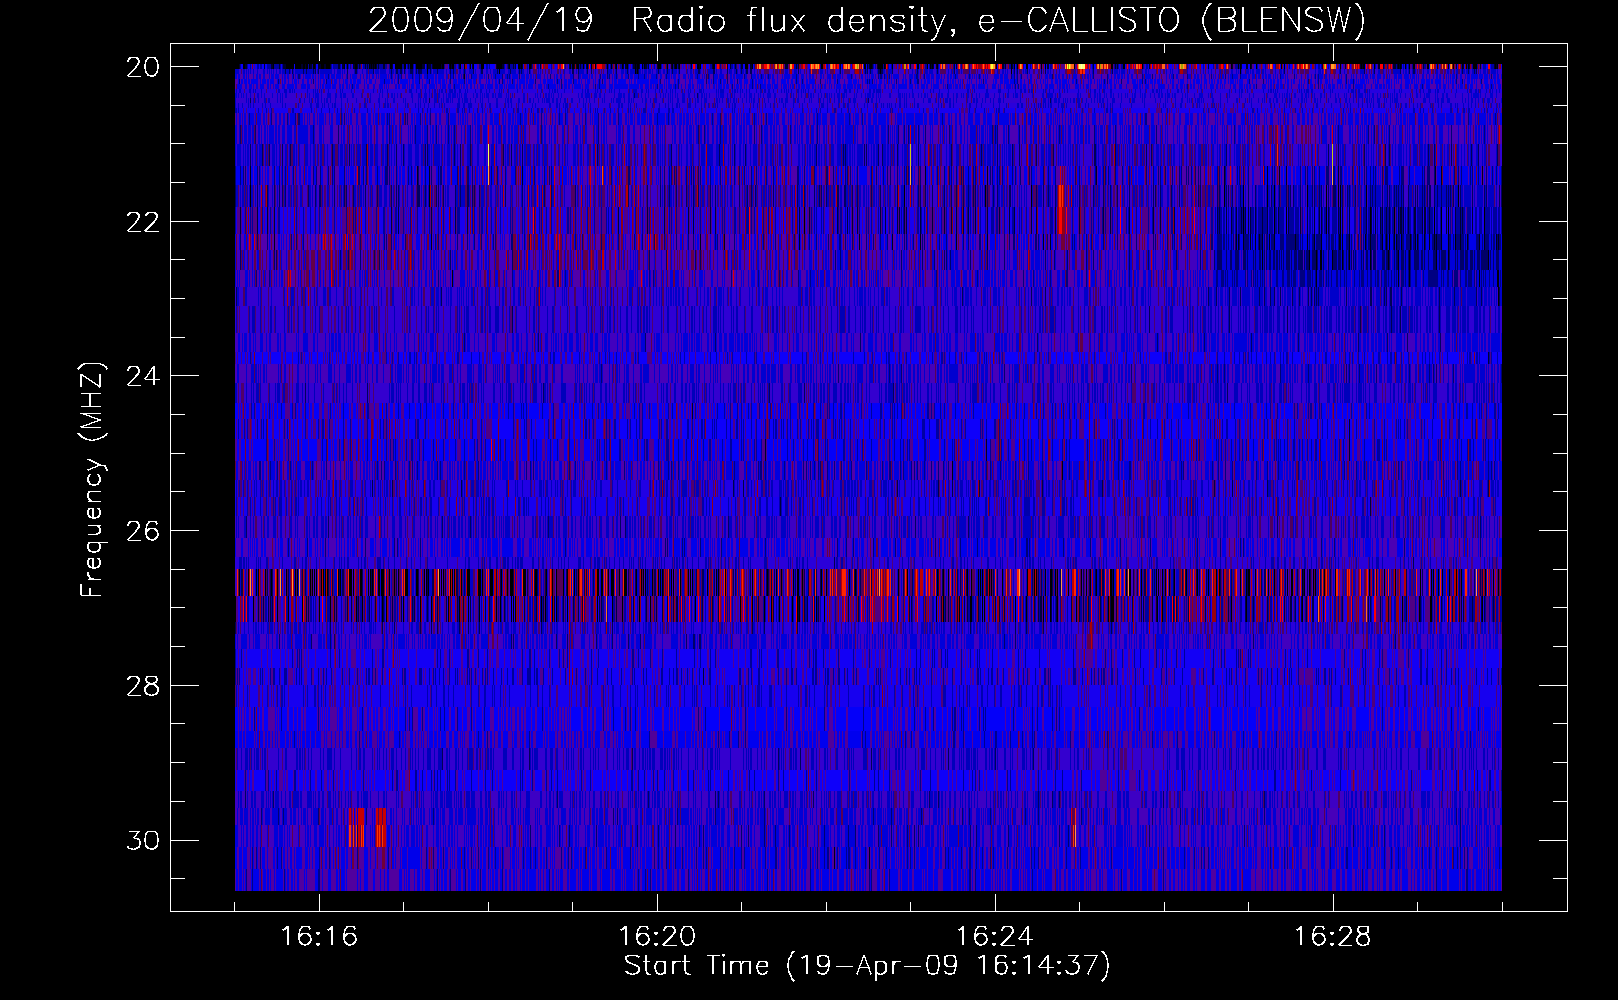Click the time tick label '16:24'

[x=995, y=937]
